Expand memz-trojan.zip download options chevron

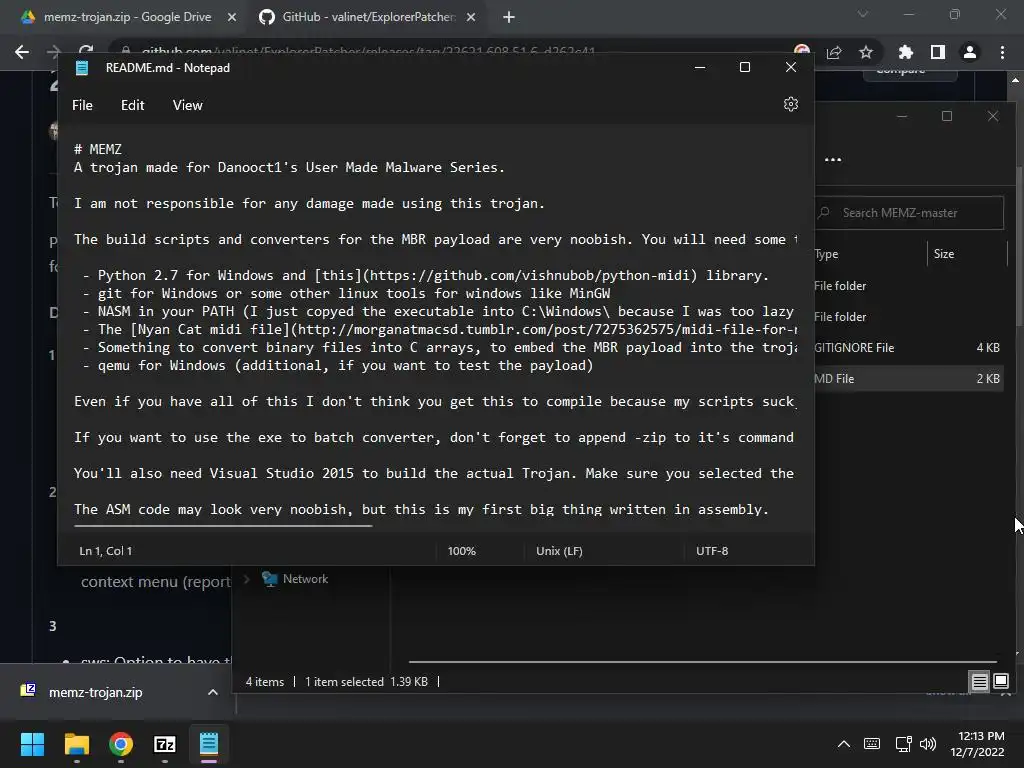[212, 692]
